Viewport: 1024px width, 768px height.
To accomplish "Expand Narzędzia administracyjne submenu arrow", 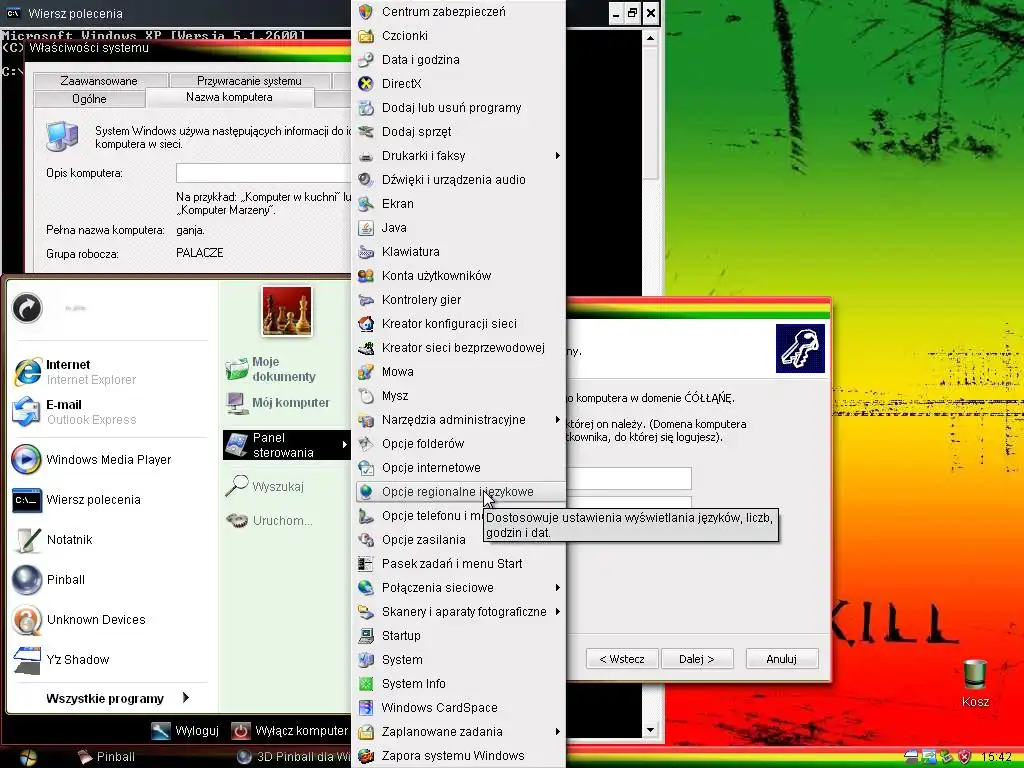I will (557, 419).
